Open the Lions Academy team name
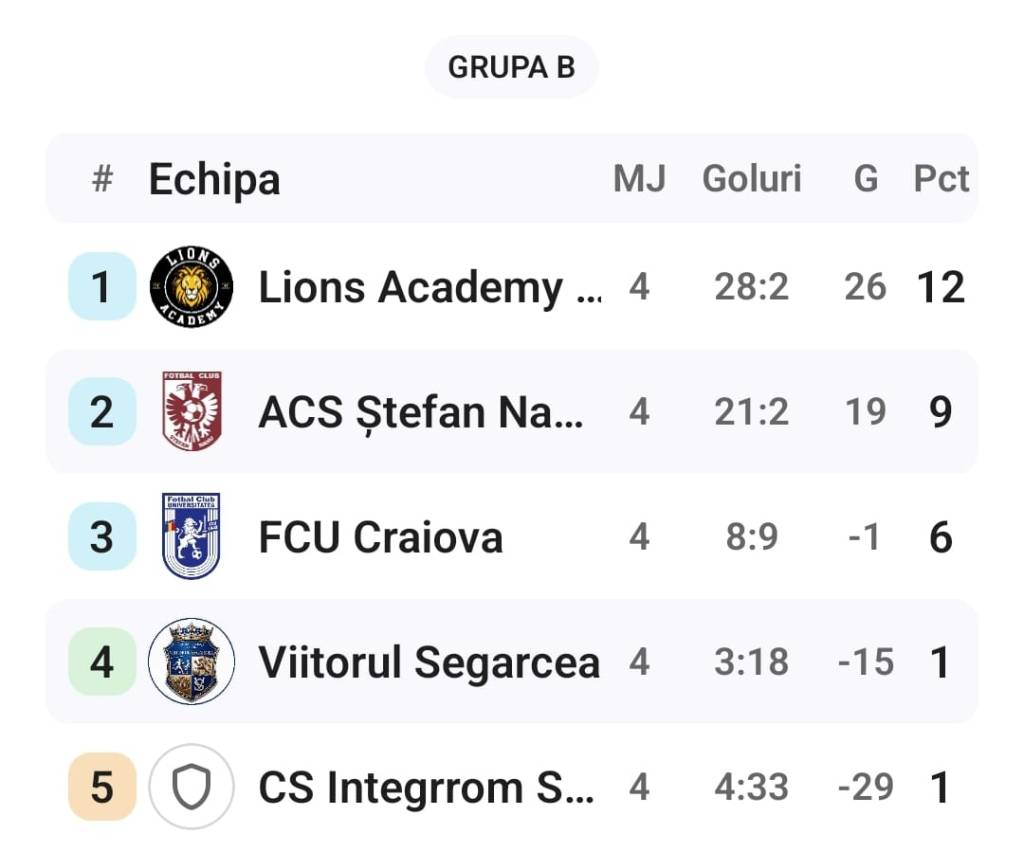 (430, 288)
